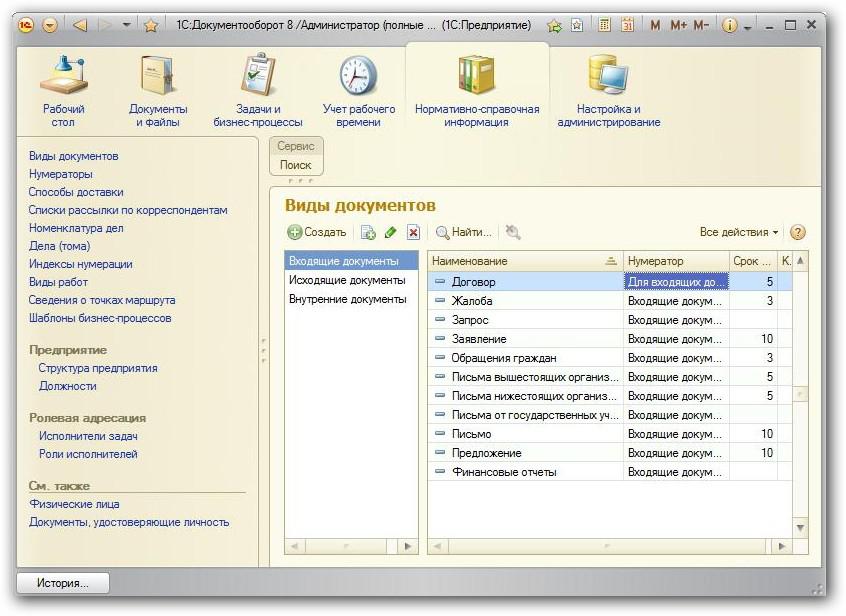Open the info help icon in title bar
Viewport: 846px width, 616px height.
pyautogui.click(x=729, y=25)
